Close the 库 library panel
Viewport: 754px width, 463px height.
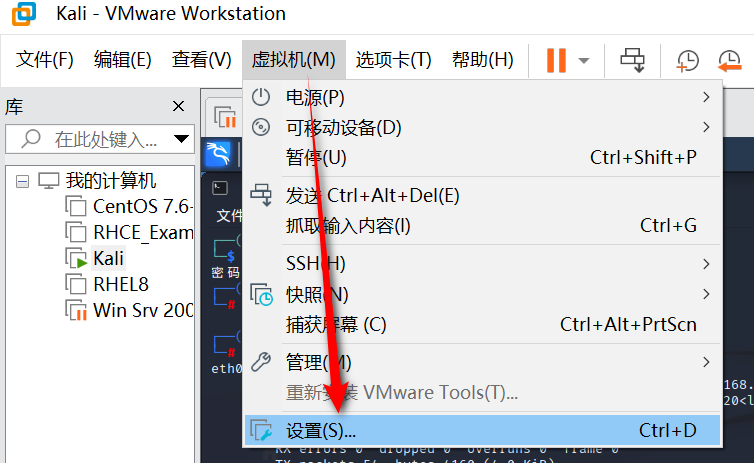[x=178, y=106]
